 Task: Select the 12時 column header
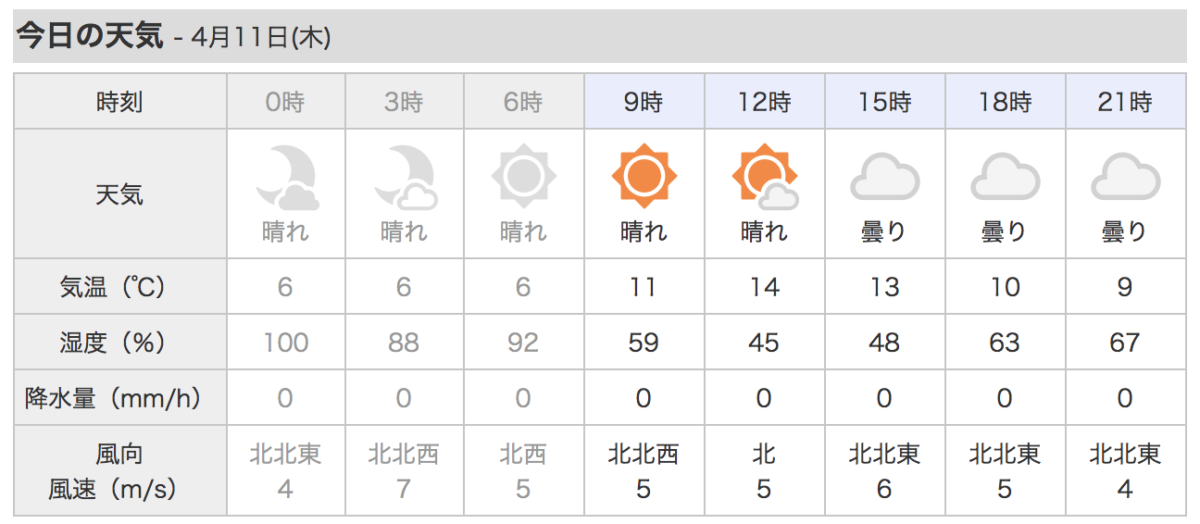(x=764, y=101)
